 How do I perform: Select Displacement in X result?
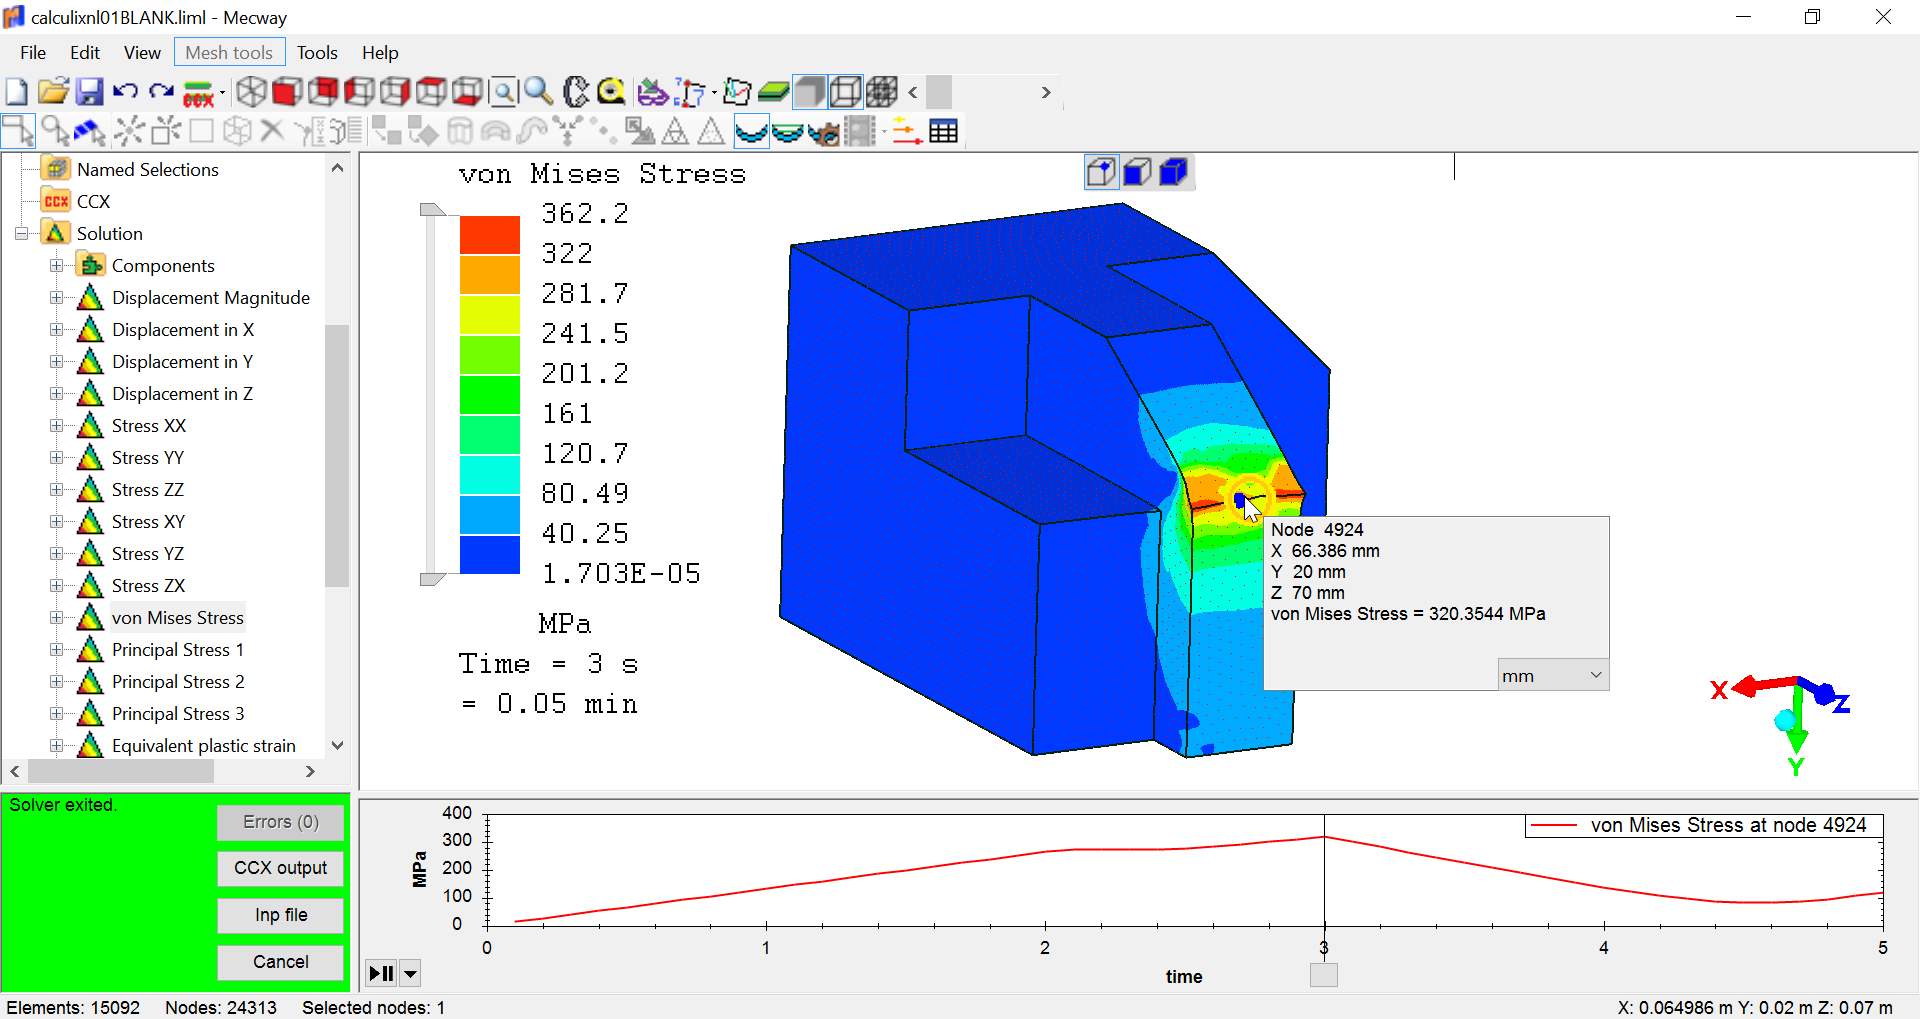pos(183,329)
